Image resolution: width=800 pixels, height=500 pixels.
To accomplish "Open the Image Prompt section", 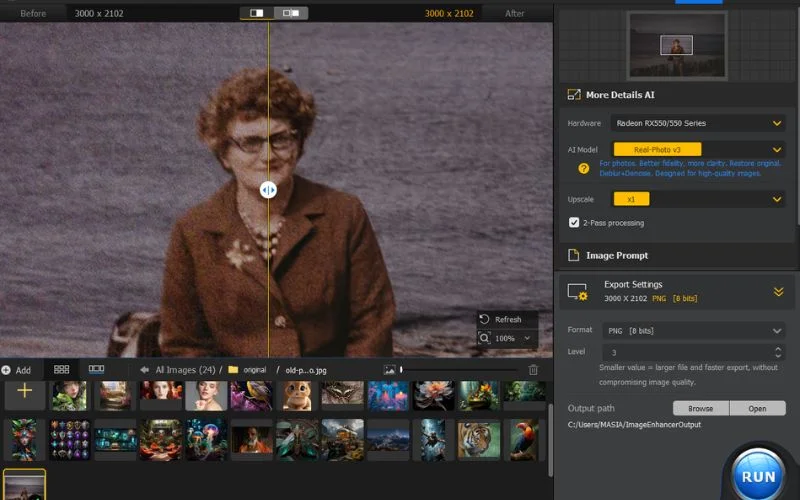I will coord(618,255).
